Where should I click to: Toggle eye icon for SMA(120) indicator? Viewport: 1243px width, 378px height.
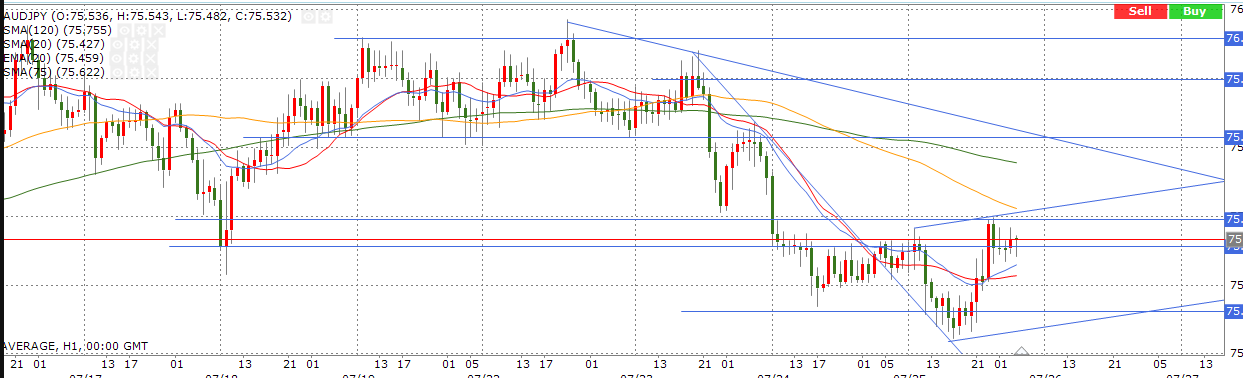(125, 31)
